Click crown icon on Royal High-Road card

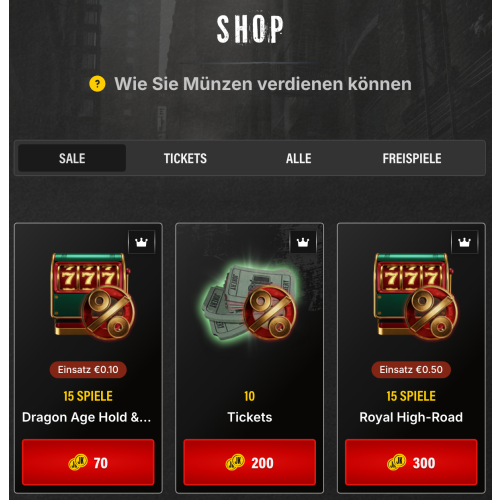click(464, 242)
